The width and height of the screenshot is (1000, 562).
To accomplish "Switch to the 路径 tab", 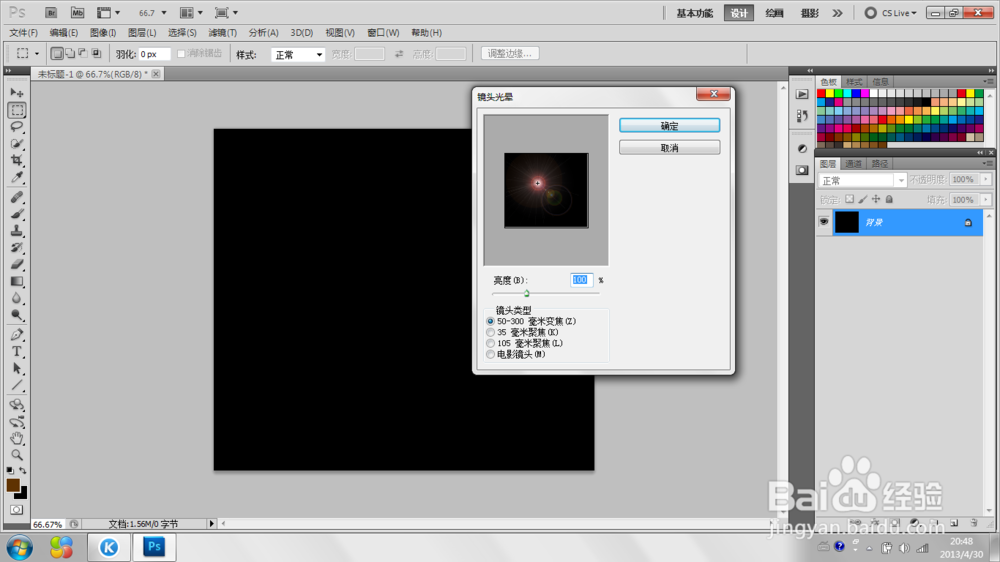I will 879,164.
